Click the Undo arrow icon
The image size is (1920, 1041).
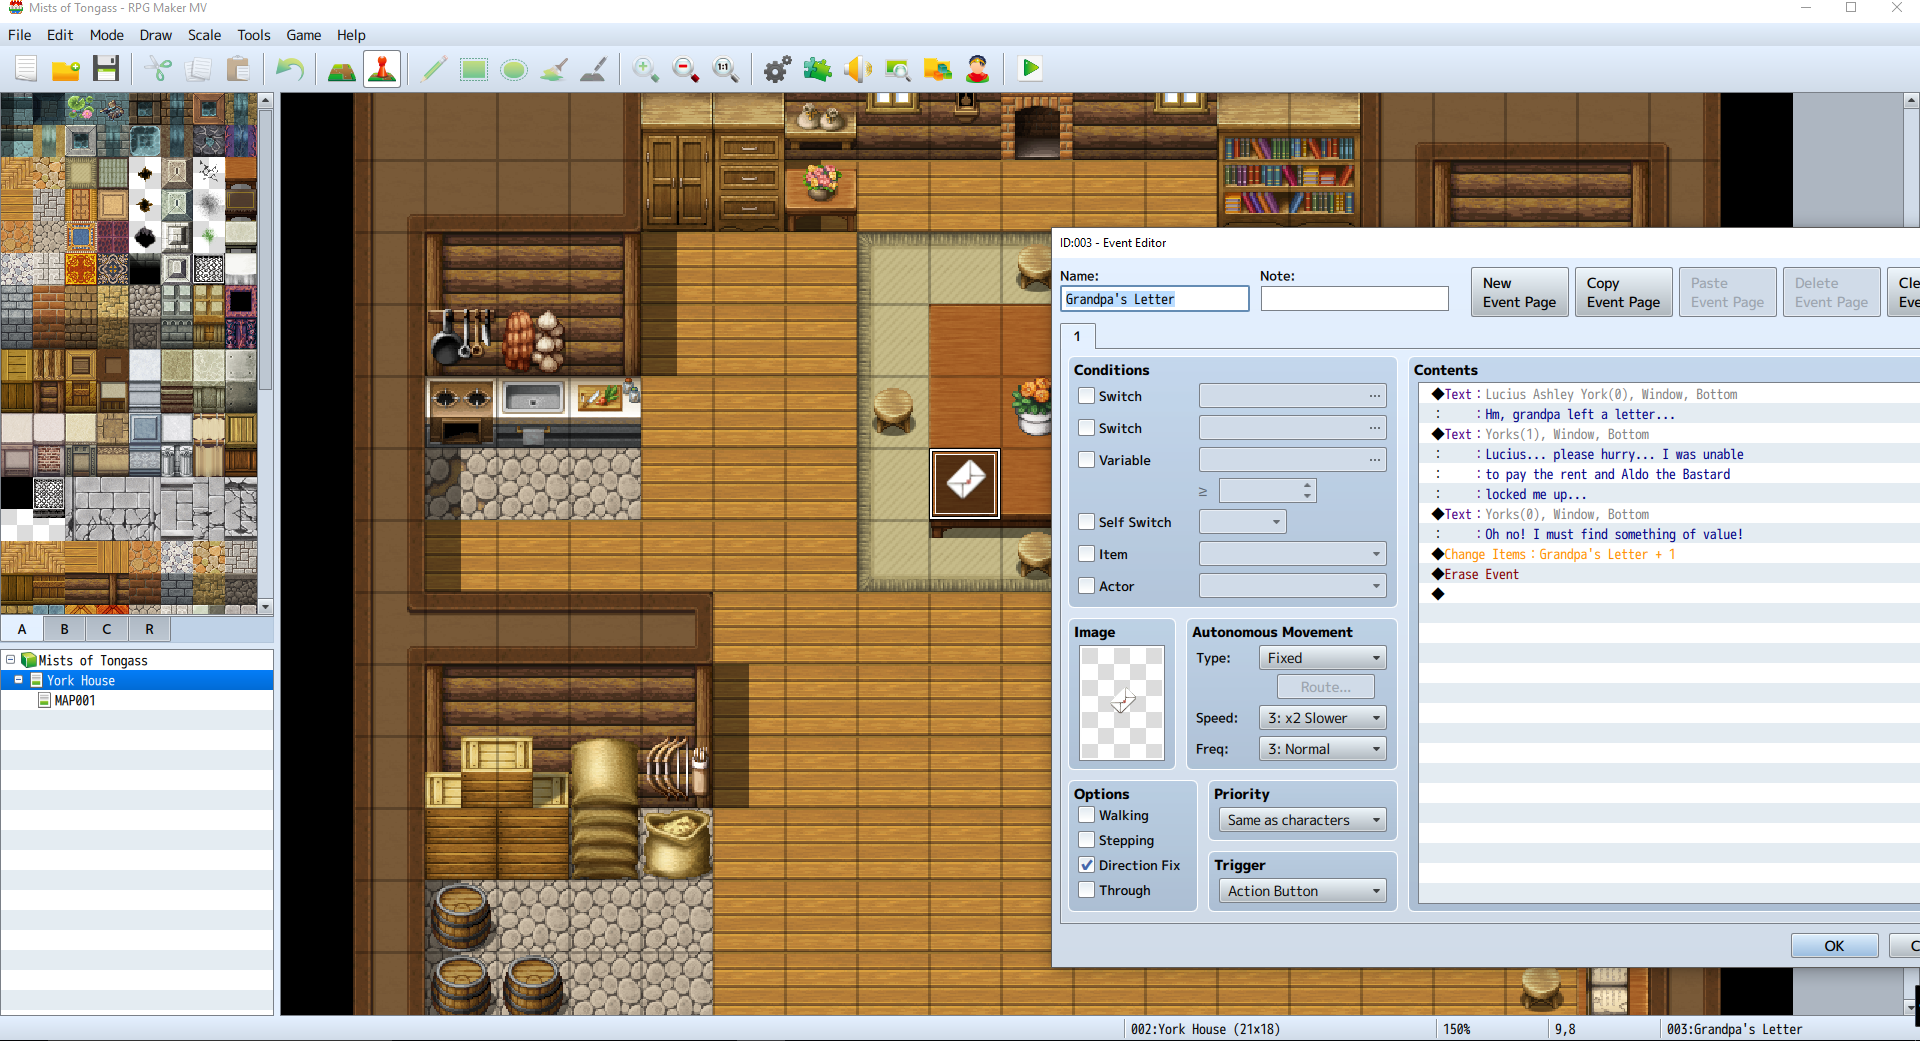click(290, 69)
